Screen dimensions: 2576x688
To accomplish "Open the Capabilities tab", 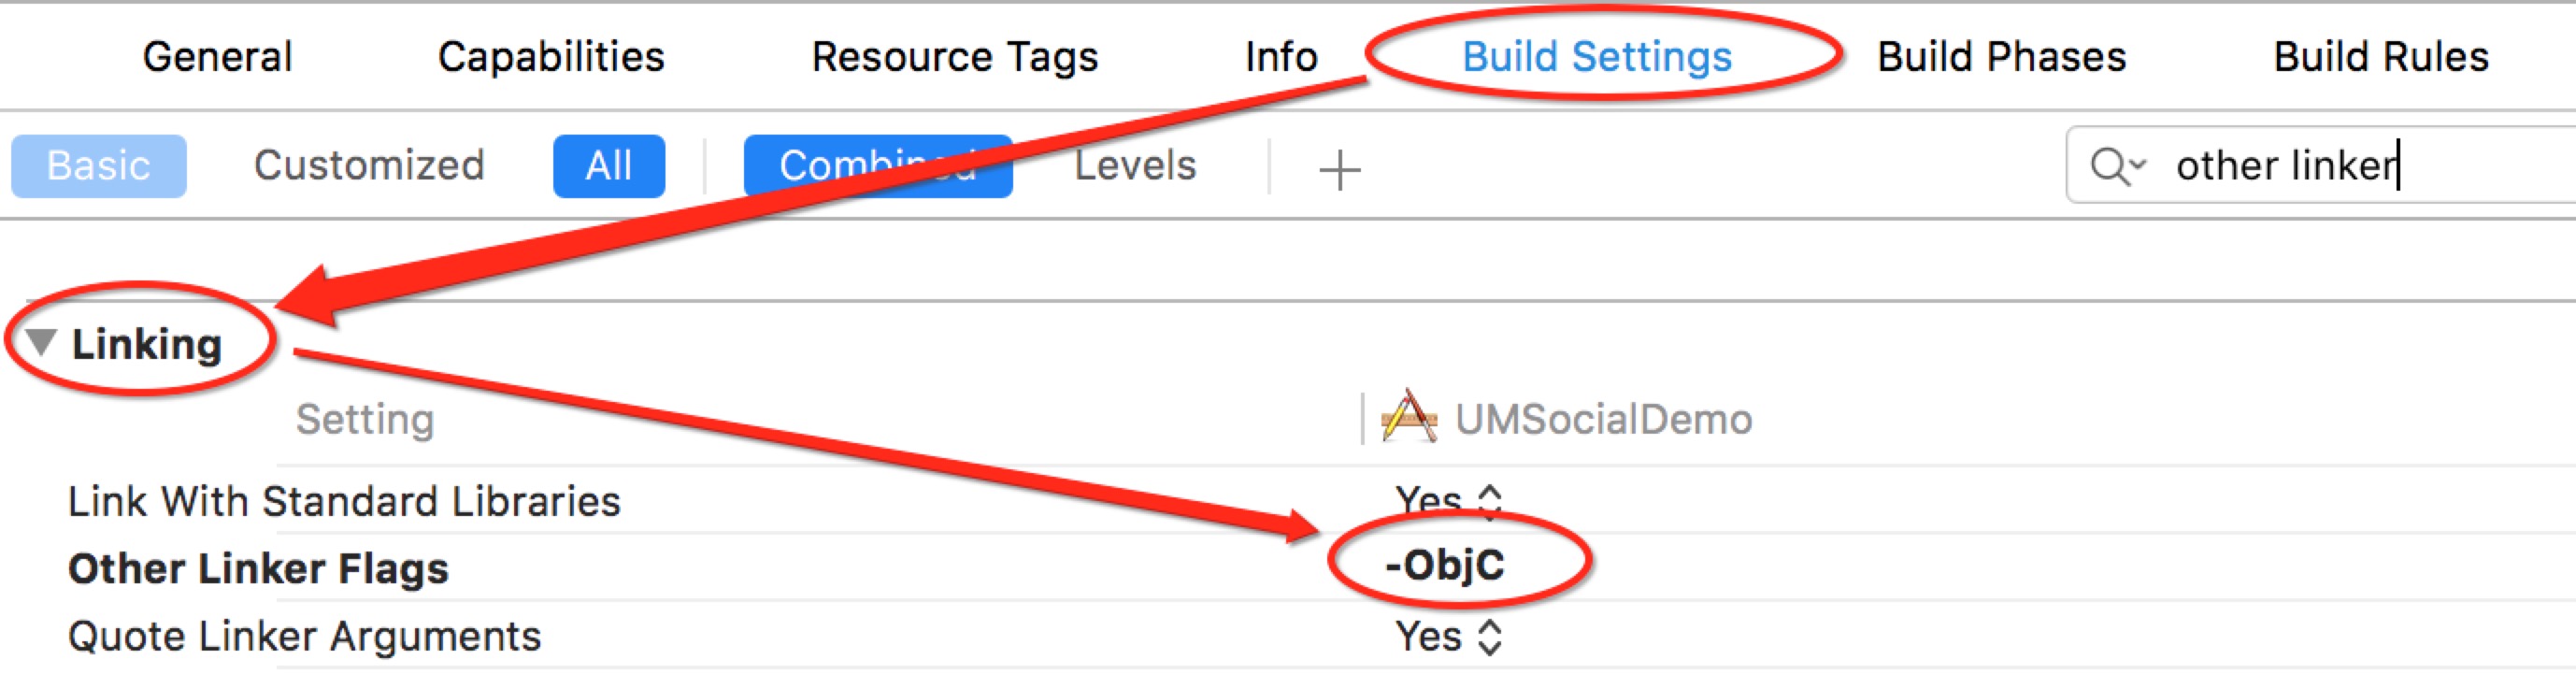I will 551,57.
